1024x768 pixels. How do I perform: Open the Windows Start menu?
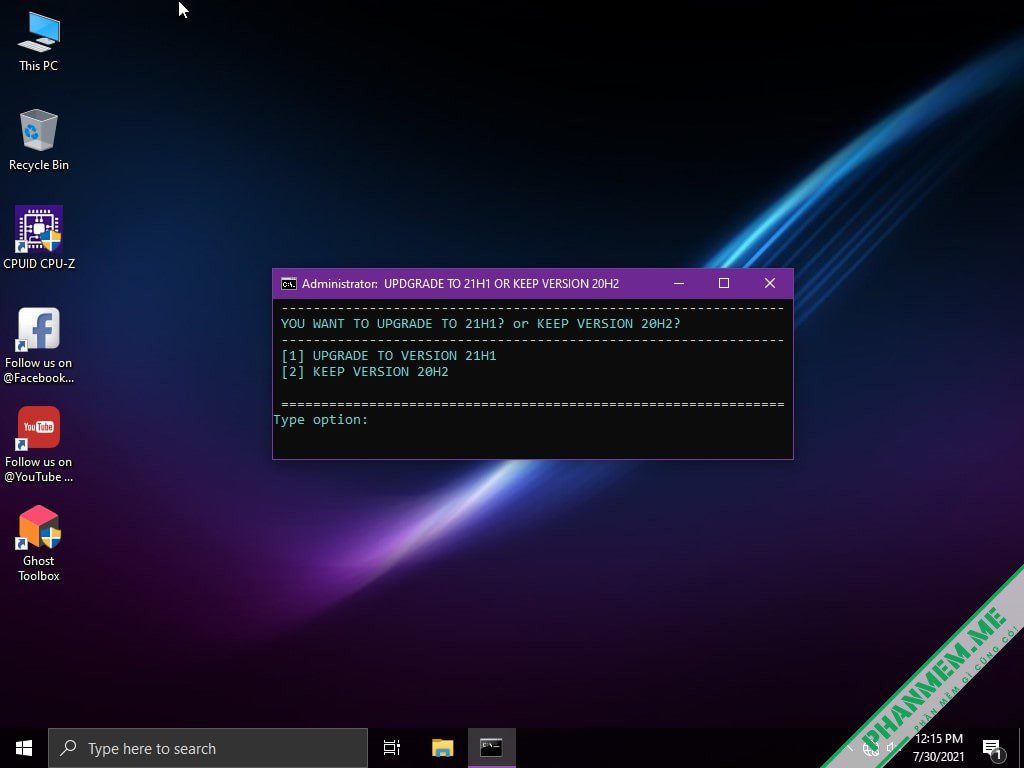coord(24,748)
